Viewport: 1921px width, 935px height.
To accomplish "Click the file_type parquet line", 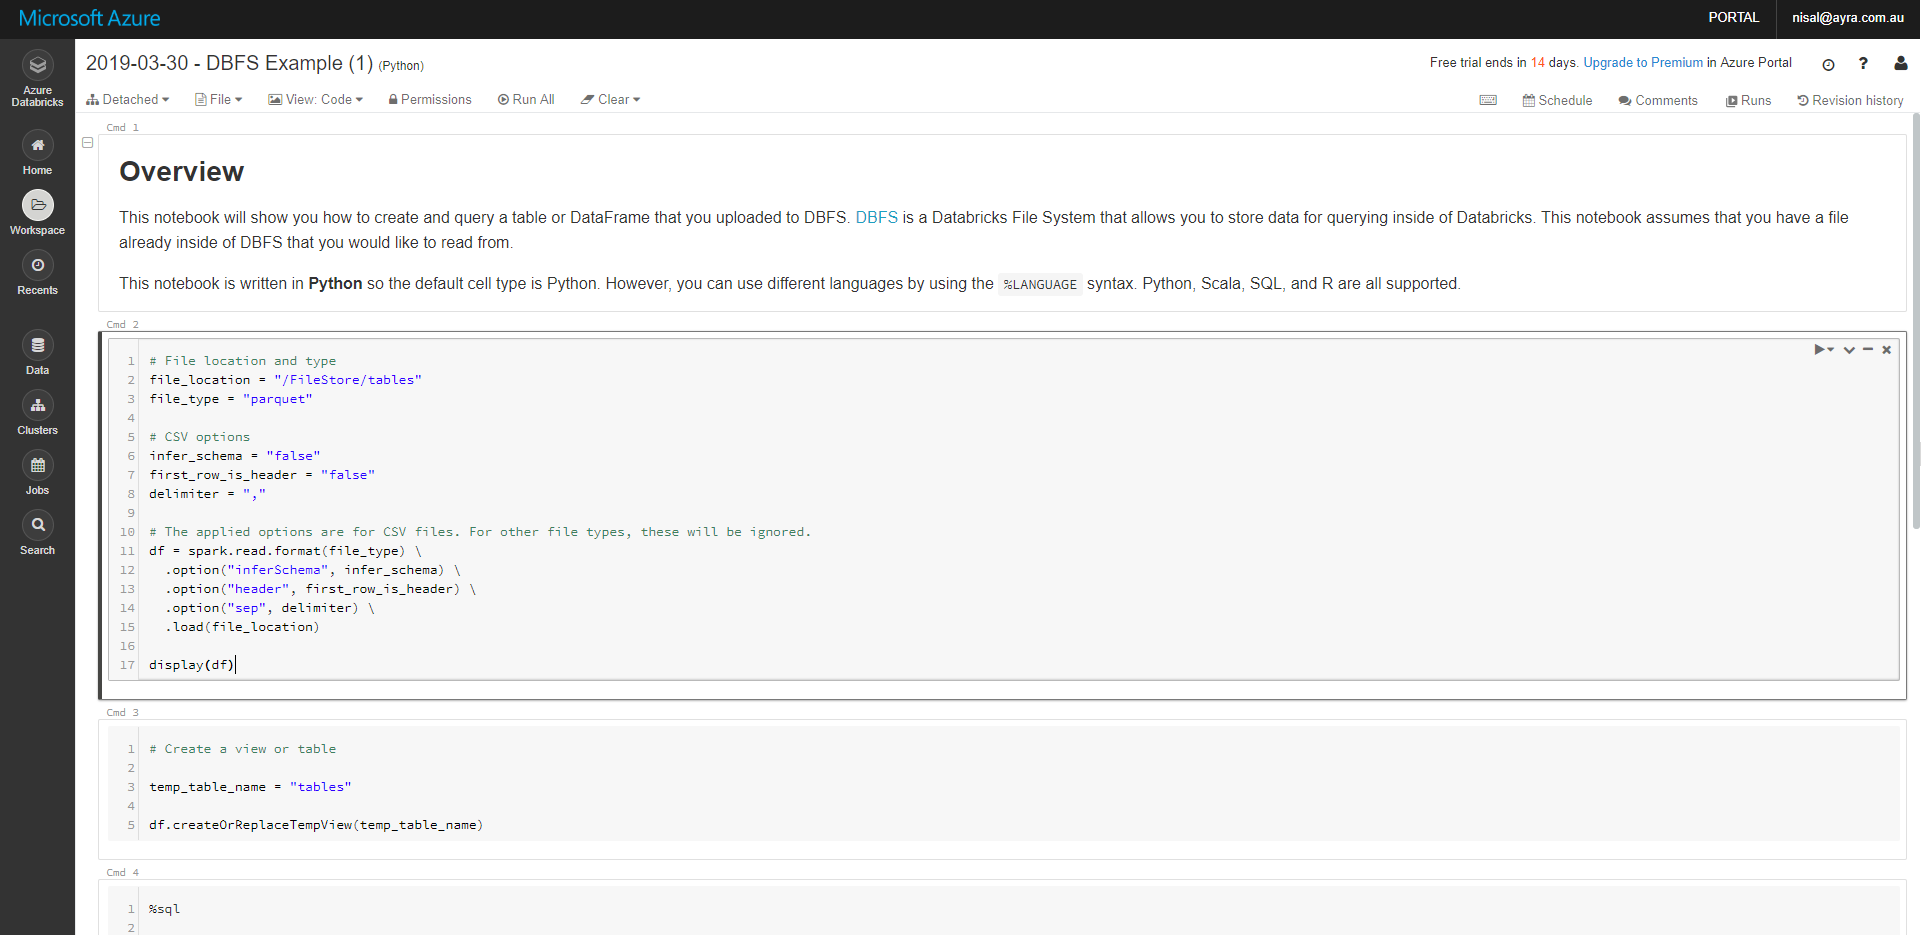I will click(231, 399).
